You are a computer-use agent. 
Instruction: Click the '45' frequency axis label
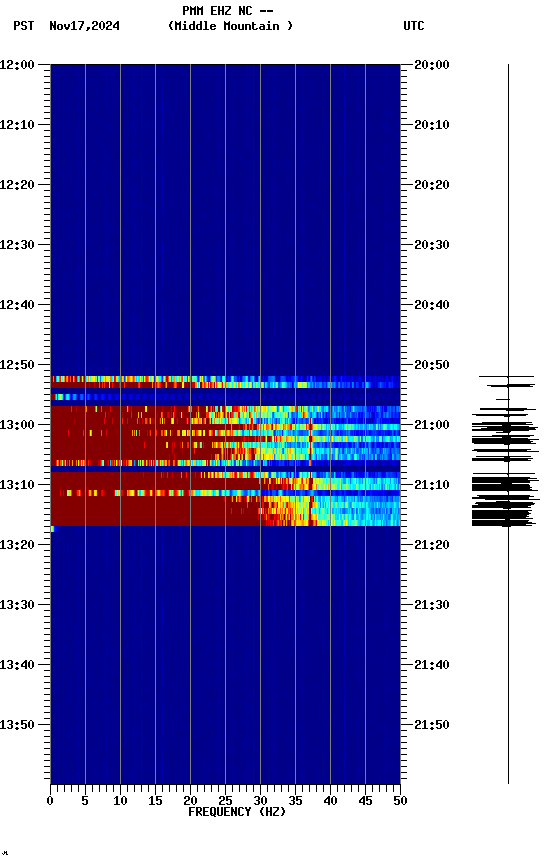(365, 801)
